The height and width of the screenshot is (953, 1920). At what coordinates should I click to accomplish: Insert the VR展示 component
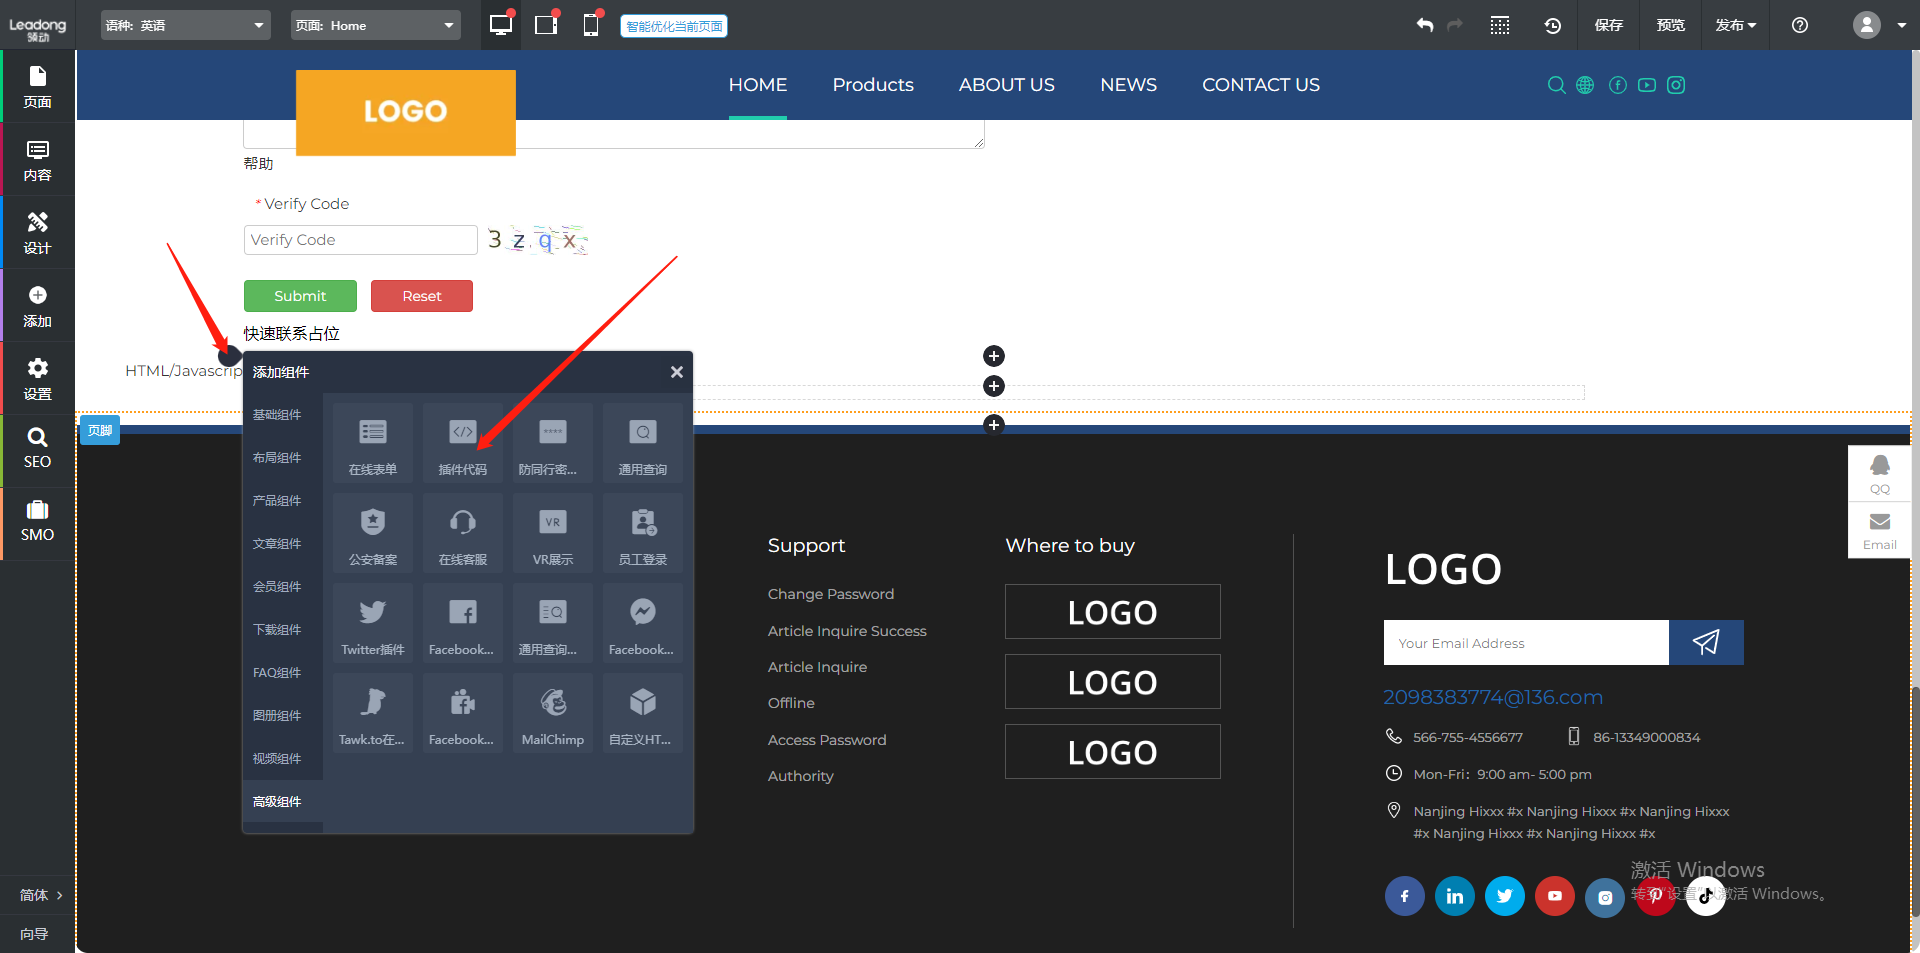tap(552, 533)
